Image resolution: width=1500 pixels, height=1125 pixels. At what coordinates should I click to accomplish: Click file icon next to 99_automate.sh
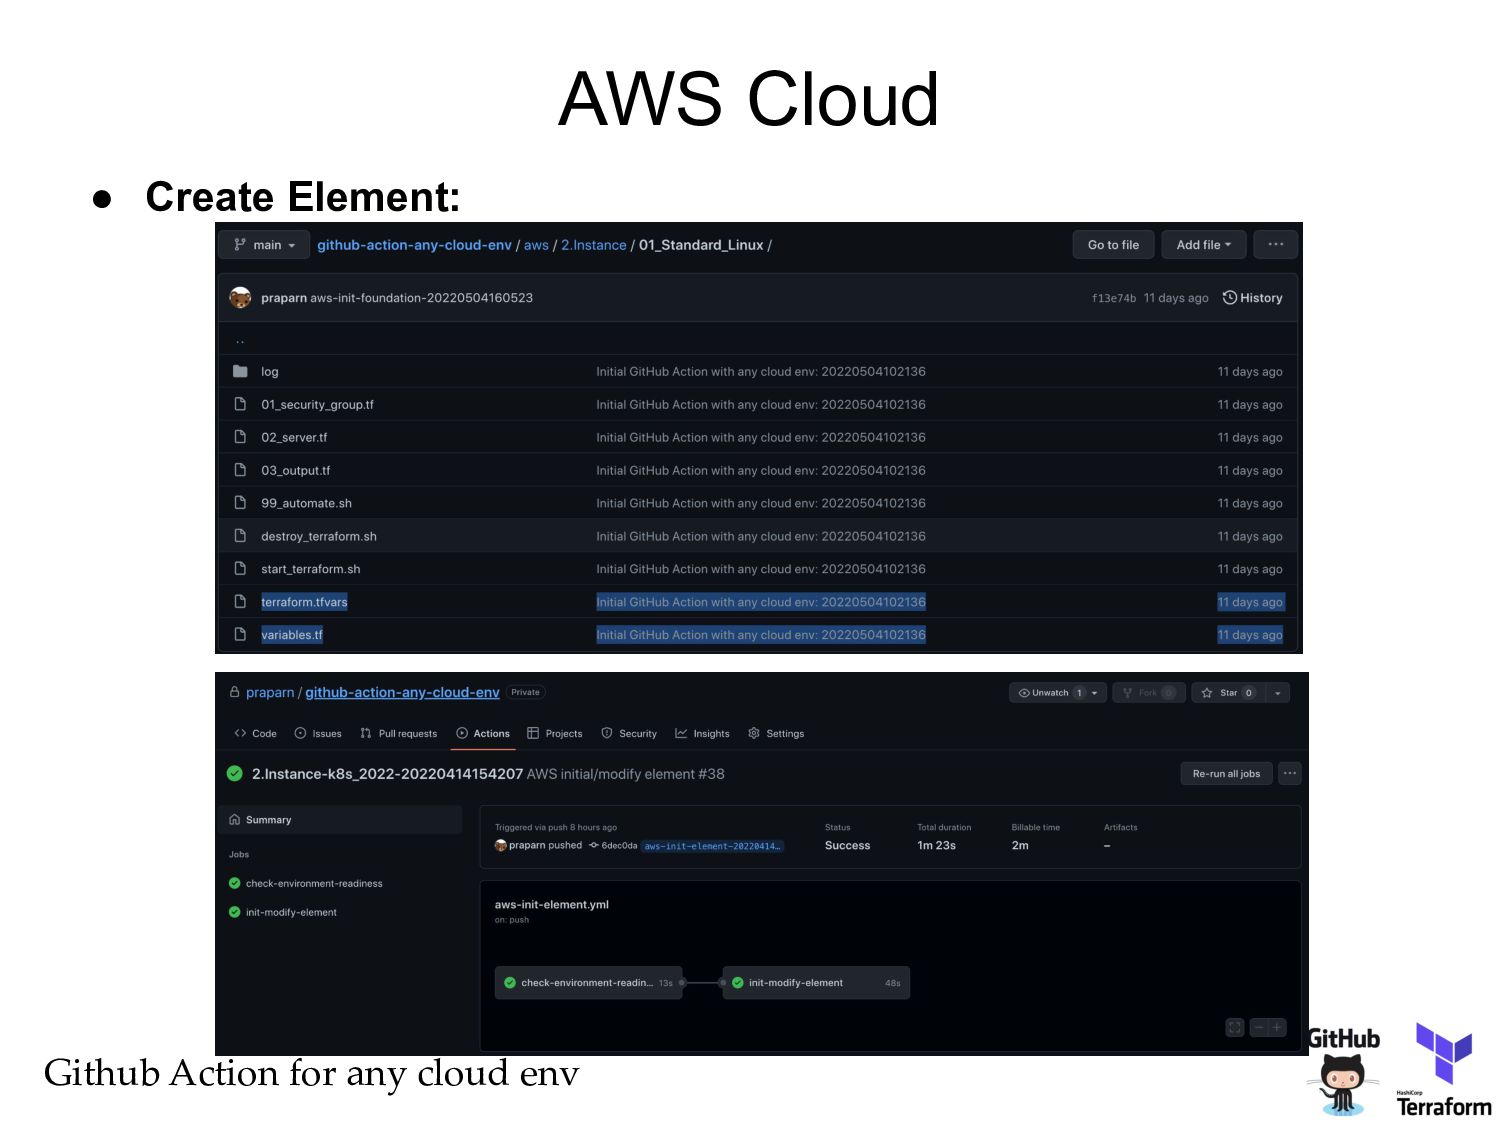[x=240, y=503]
